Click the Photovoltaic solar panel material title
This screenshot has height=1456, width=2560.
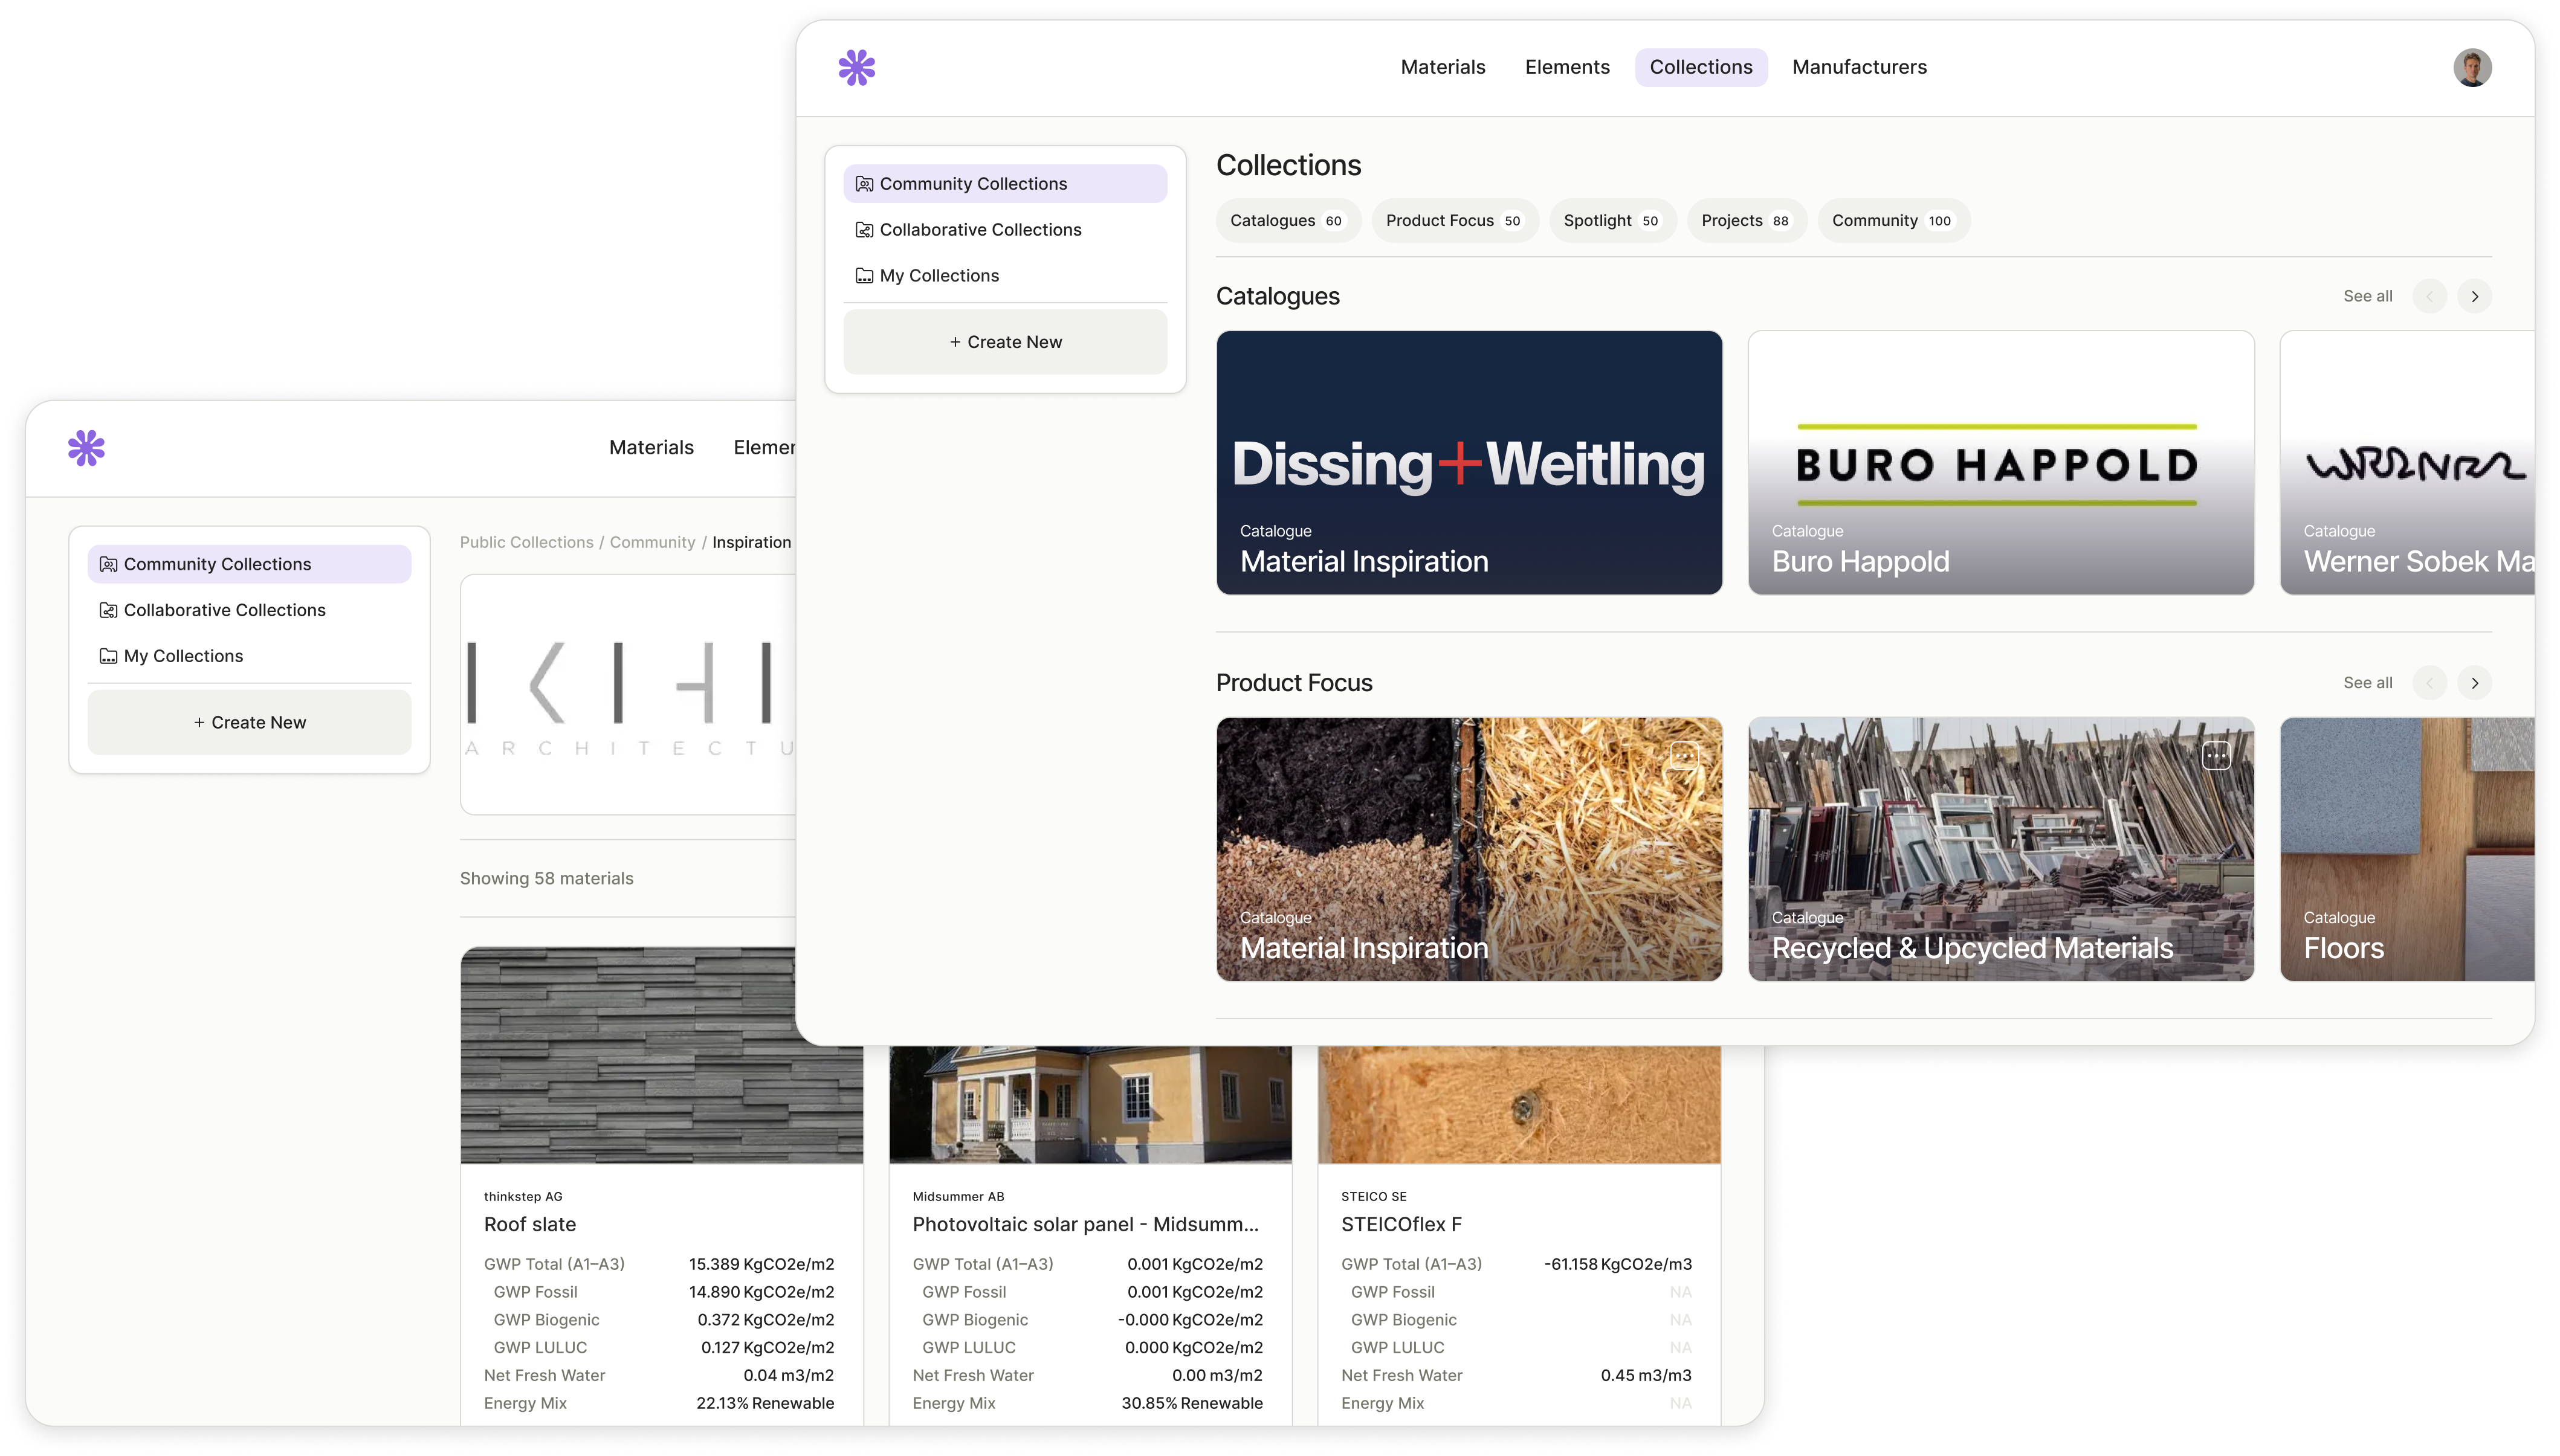[x=1085, y=1225]
